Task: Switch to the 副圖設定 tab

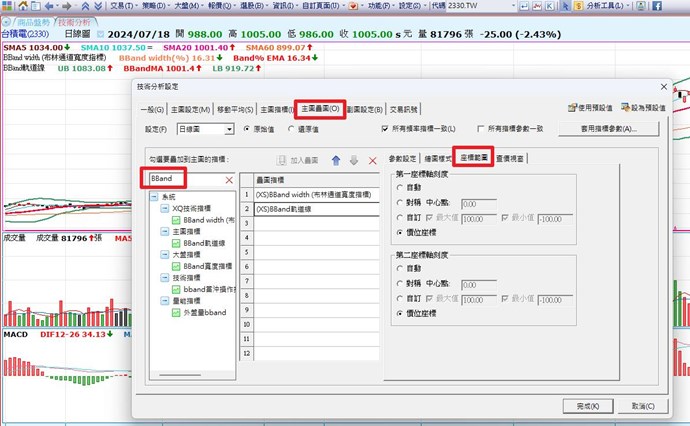Action: [x=363, y=108]
